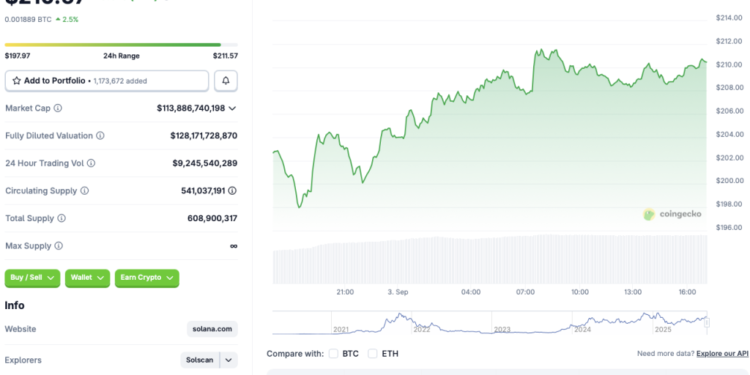Click the $214.00 price axis label
The width and height of the screenshot is (750, 375).
(729, 18)
